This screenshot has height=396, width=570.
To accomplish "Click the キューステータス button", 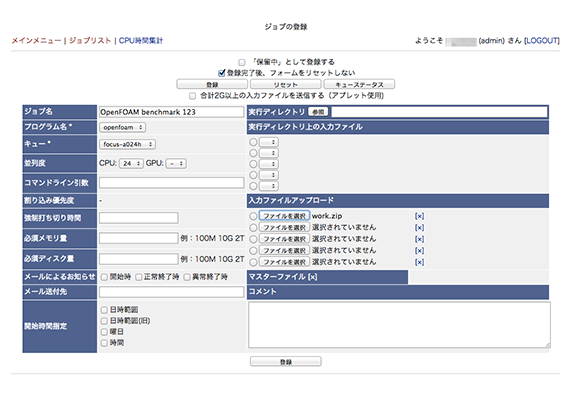I will pyautogui.click(x=359, y=84).
